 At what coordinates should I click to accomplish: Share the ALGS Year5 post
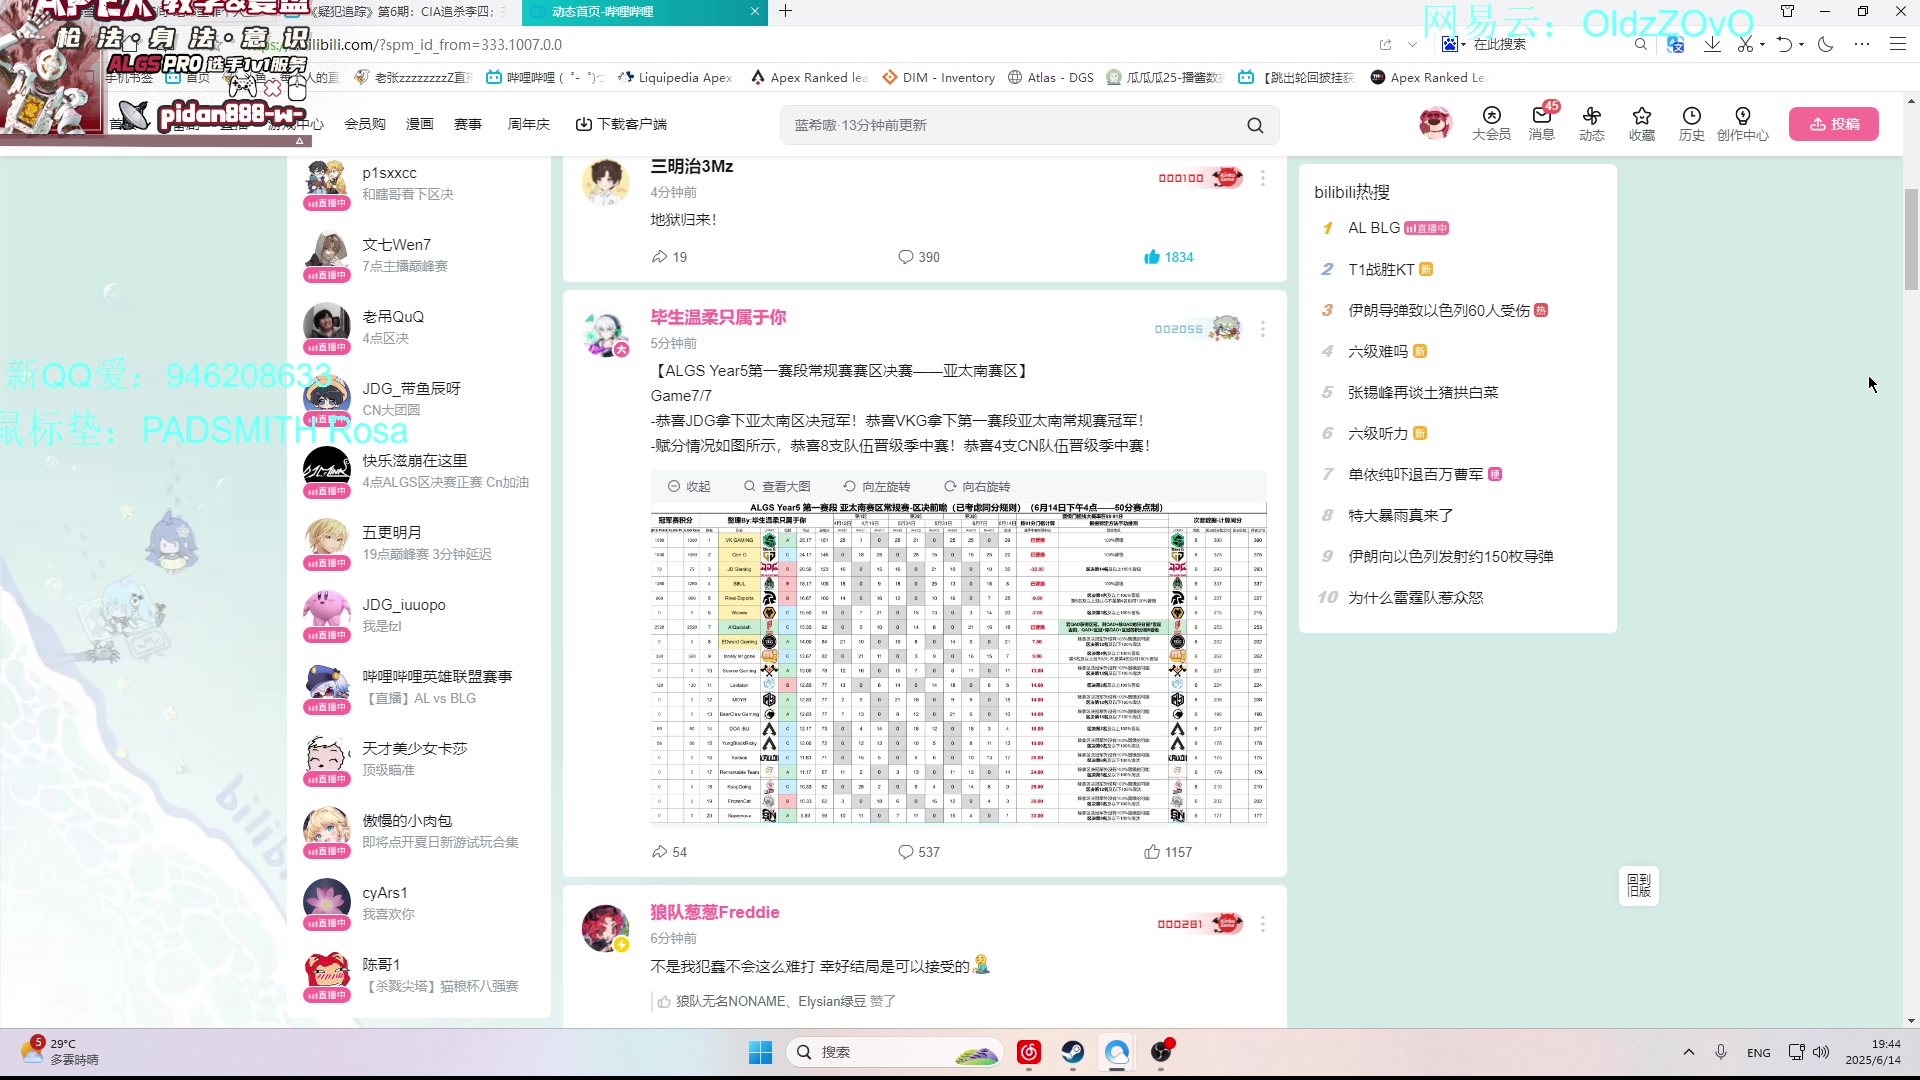668,852
